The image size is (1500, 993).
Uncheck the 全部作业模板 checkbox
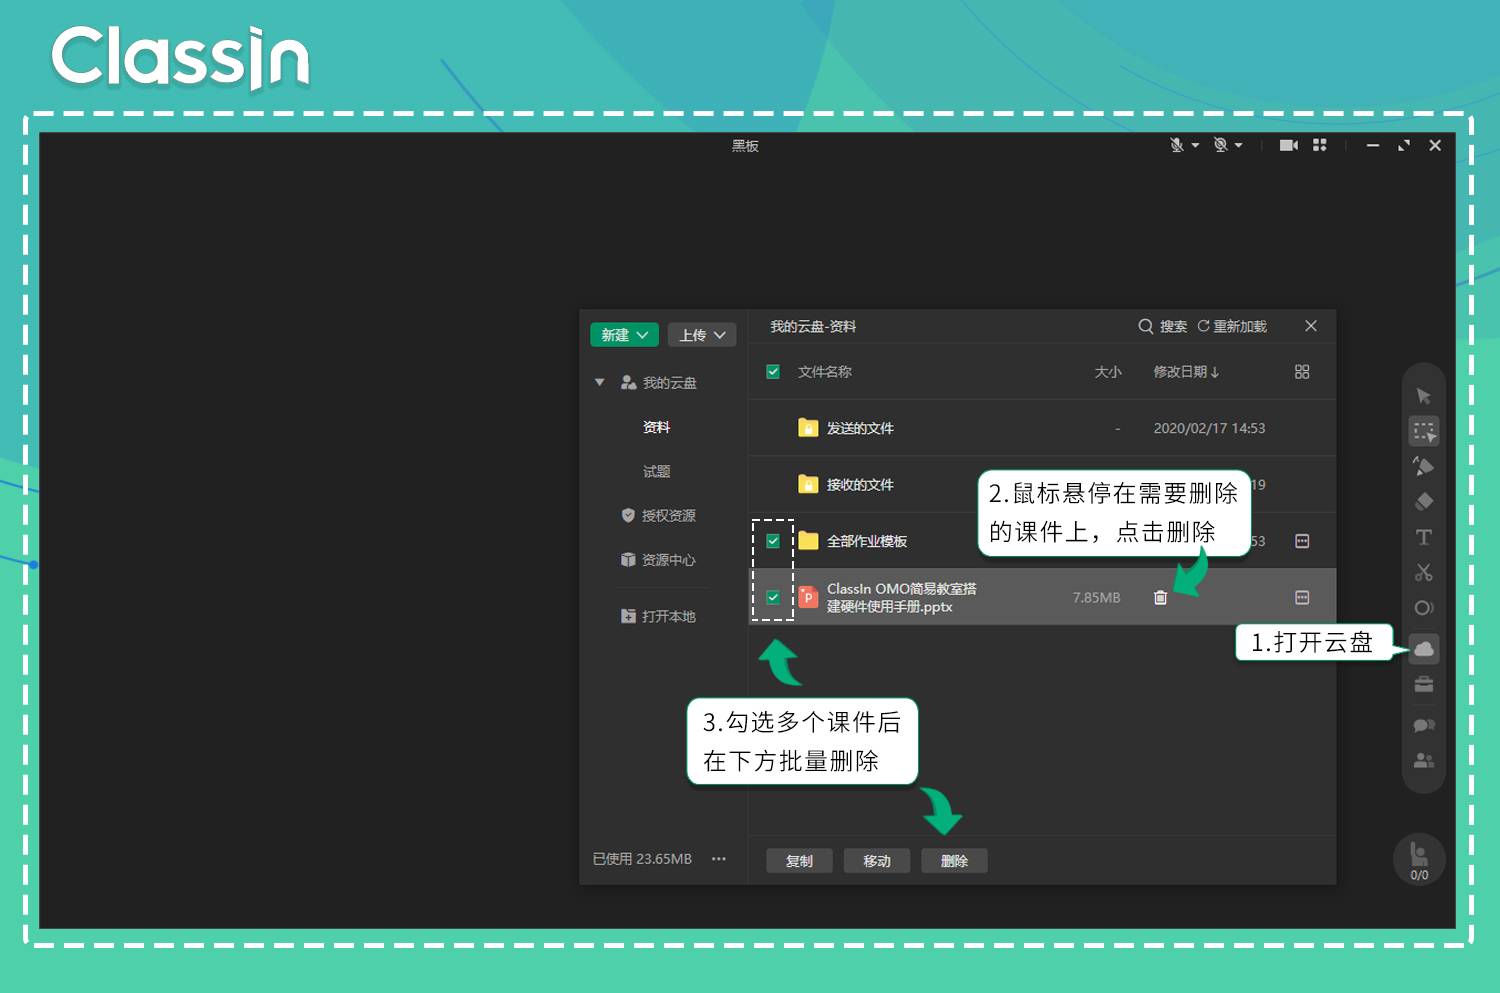[x=773, y=541]
